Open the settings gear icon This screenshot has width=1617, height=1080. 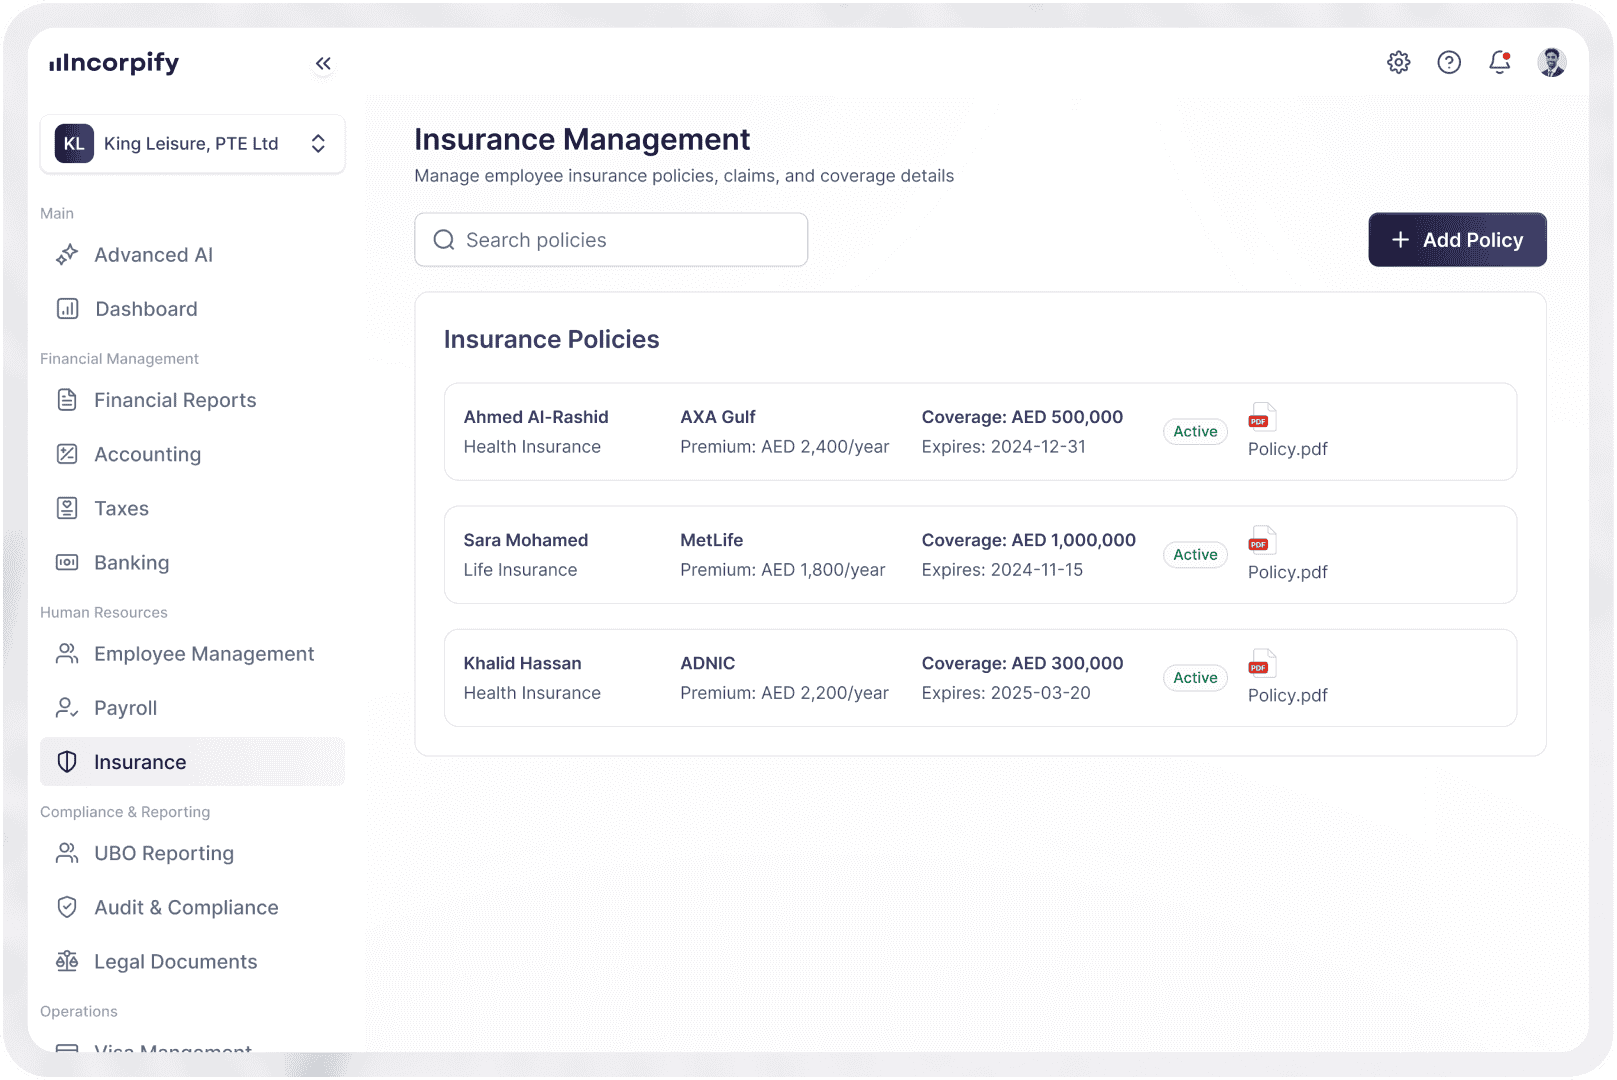1398,62
